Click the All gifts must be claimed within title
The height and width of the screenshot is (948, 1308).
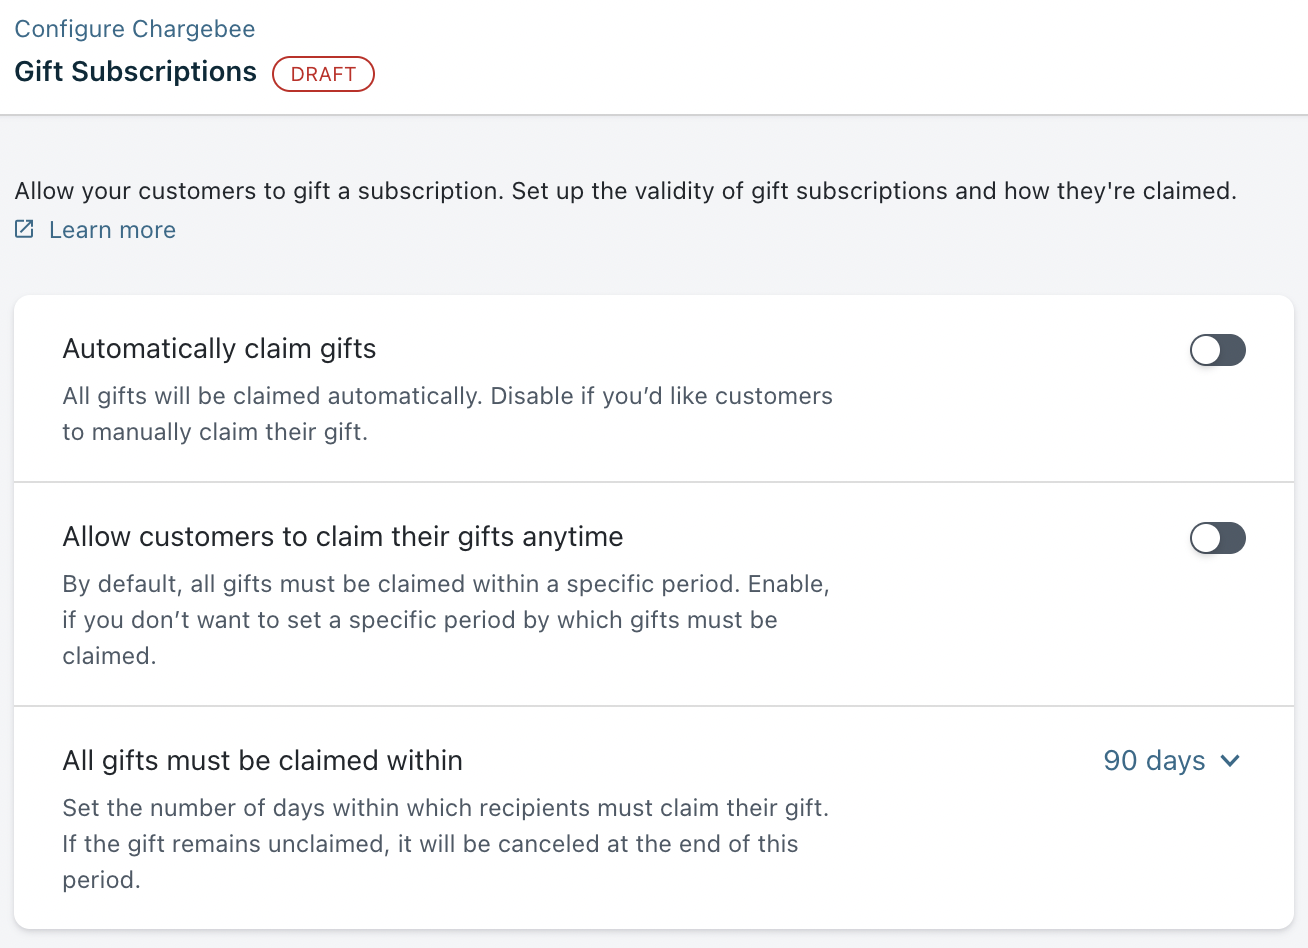tap(262, 761)
